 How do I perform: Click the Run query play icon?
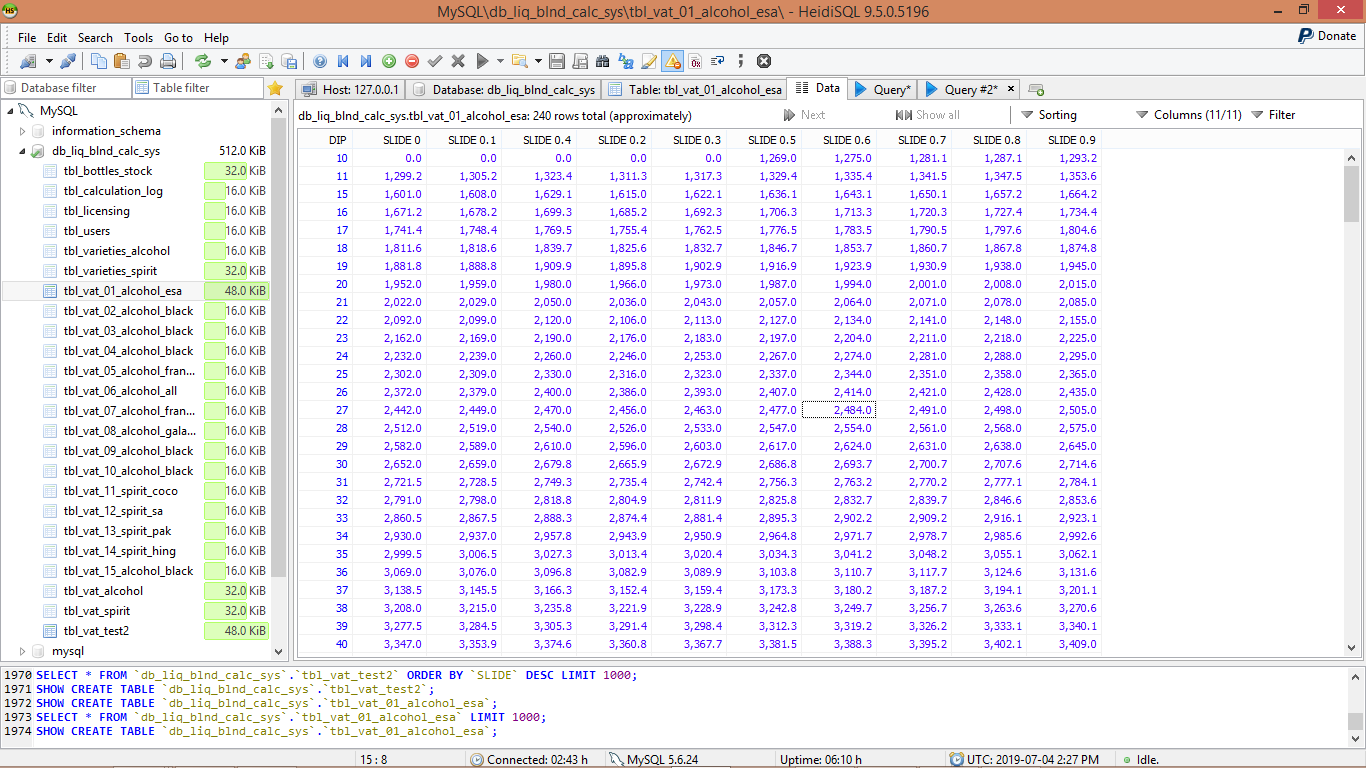coord(482,61)
